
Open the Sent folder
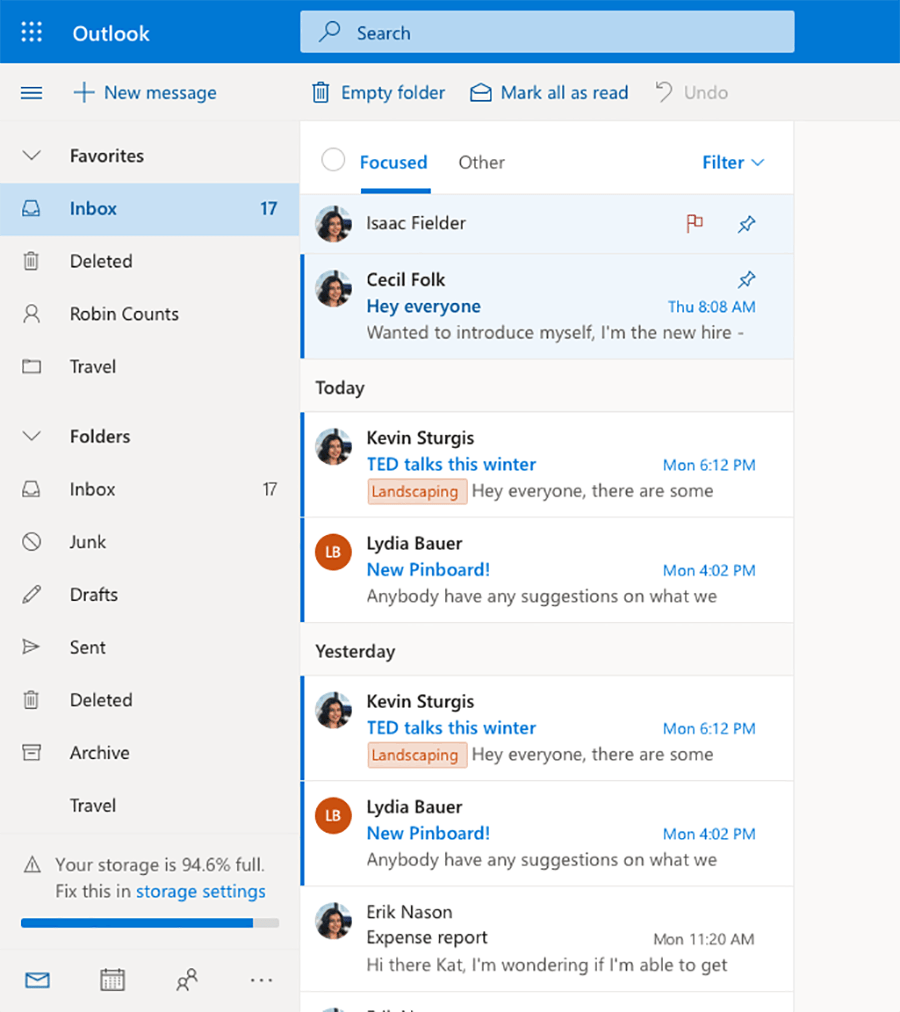87,647
